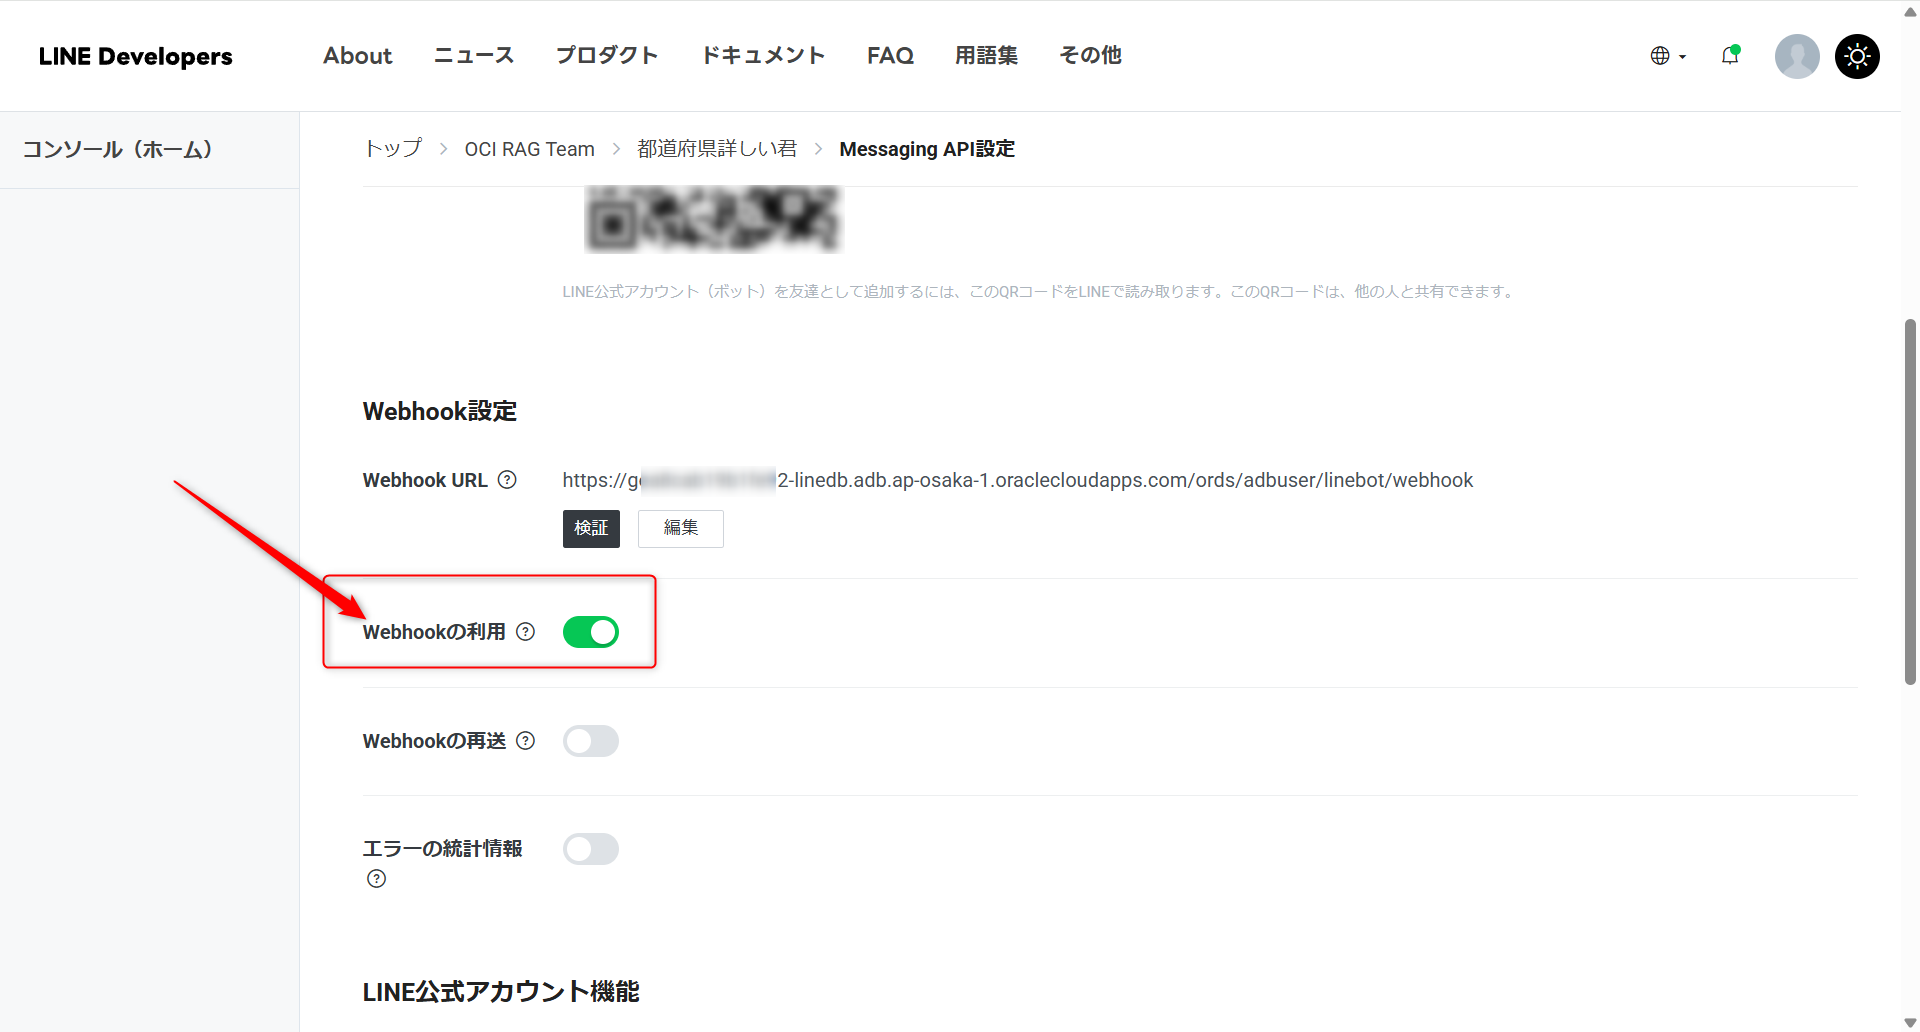
Task: Enable the エラーの統計情報 toggle
Action: coord(591,849)
